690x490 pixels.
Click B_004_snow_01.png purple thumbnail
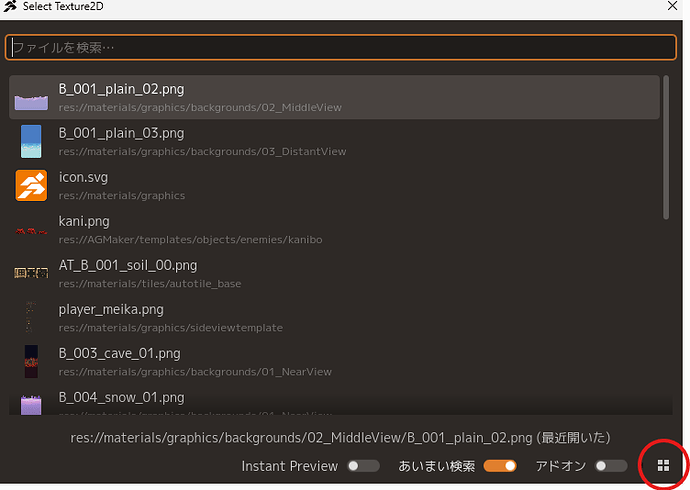tap(31, 405)
